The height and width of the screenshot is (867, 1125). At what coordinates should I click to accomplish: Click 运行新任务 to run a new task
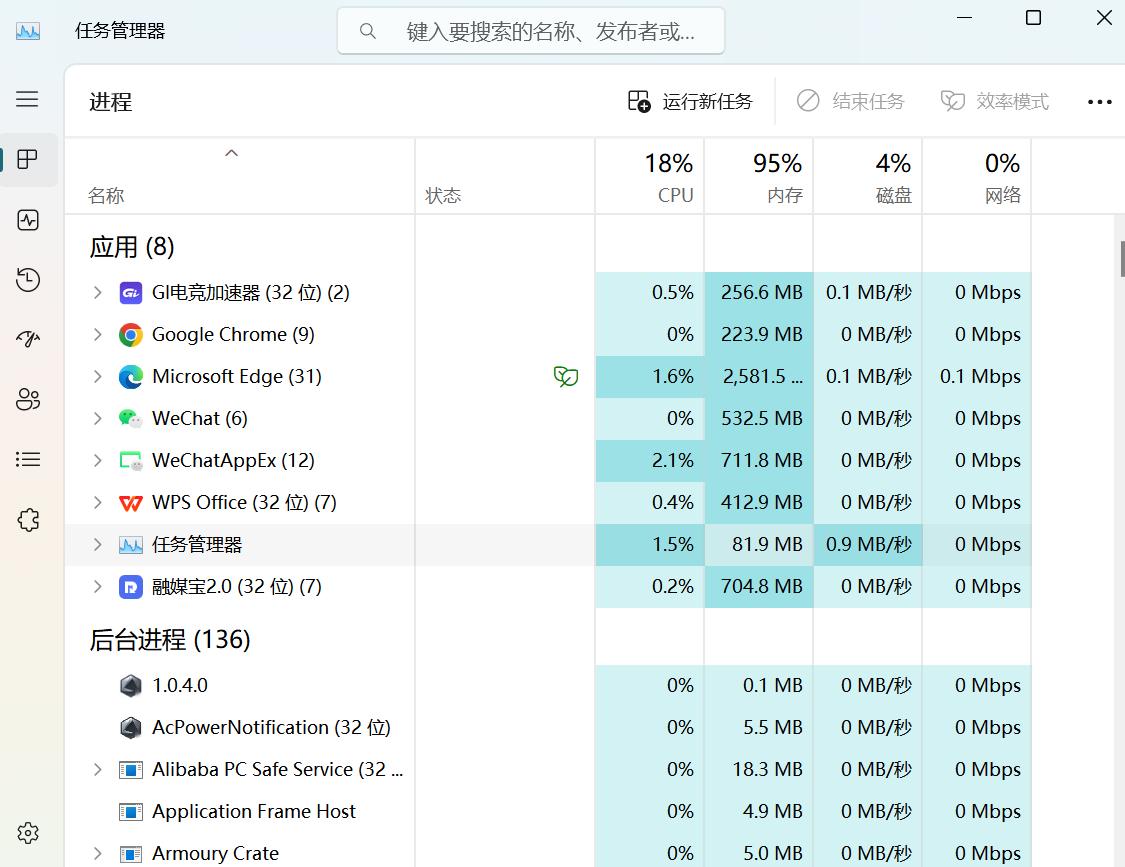click(x=689, y=100)
